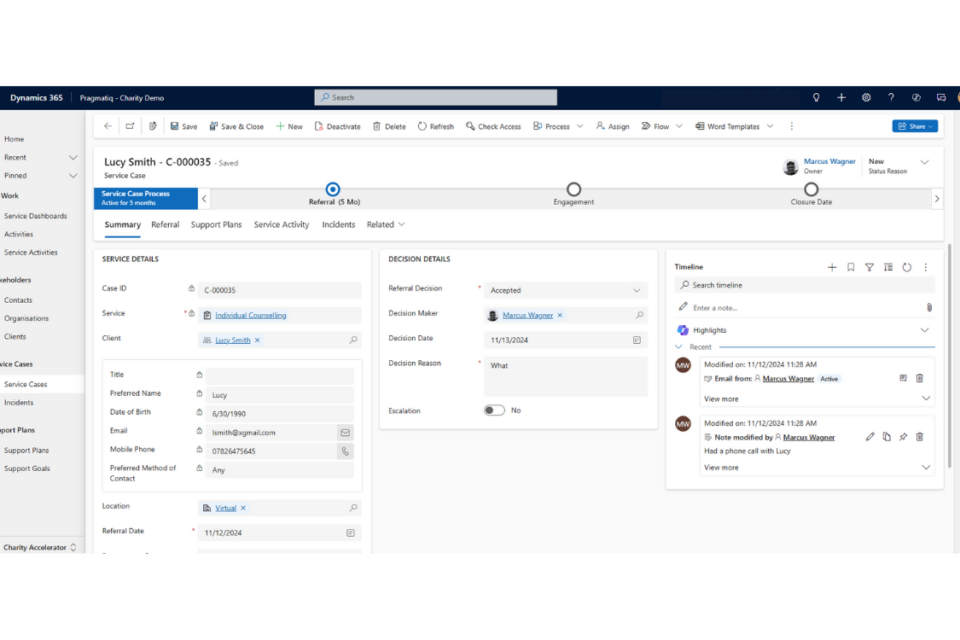Expand the Related tab dropdown
The width and height of the screenshot is (960, 640).
point(386,225)
